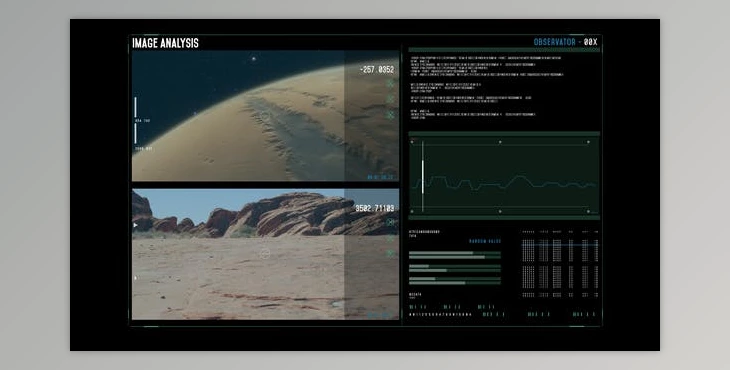Click the upper white vertical bar on planet image
This screenshot has height=370, width=730.
(x=135, y=107)
